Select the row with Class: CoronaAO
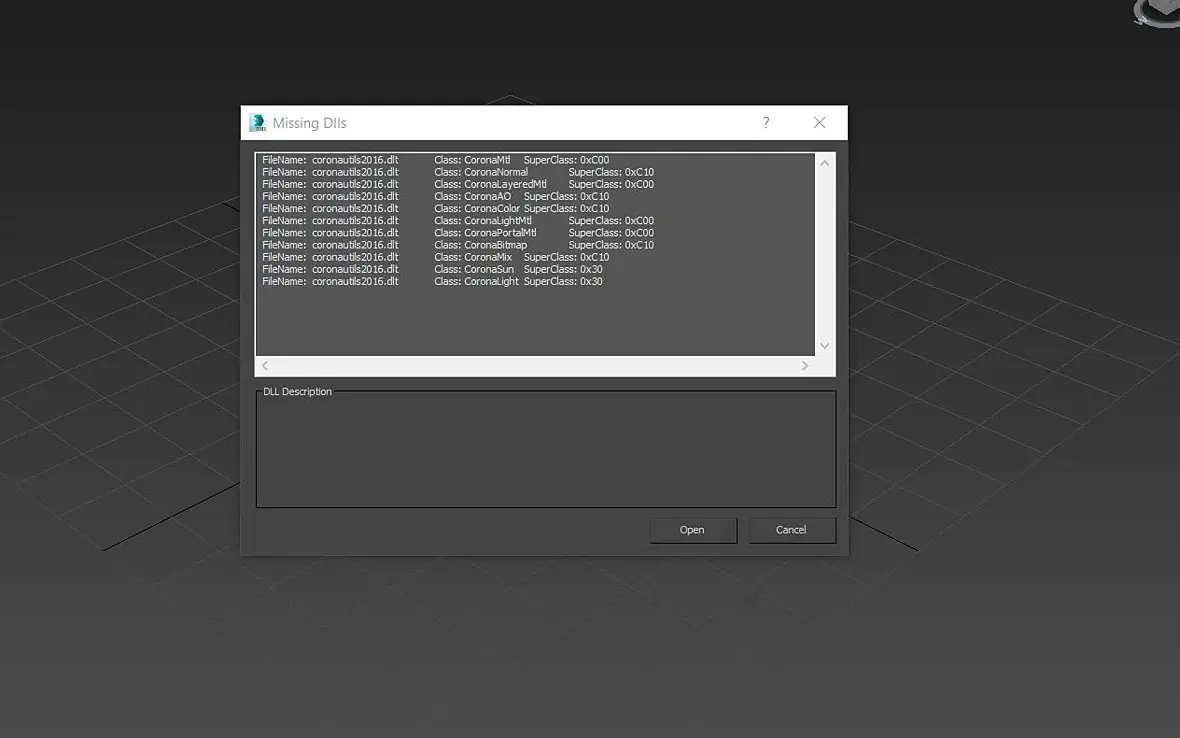This screenshot has width=1180, height=738. (535, 196)
